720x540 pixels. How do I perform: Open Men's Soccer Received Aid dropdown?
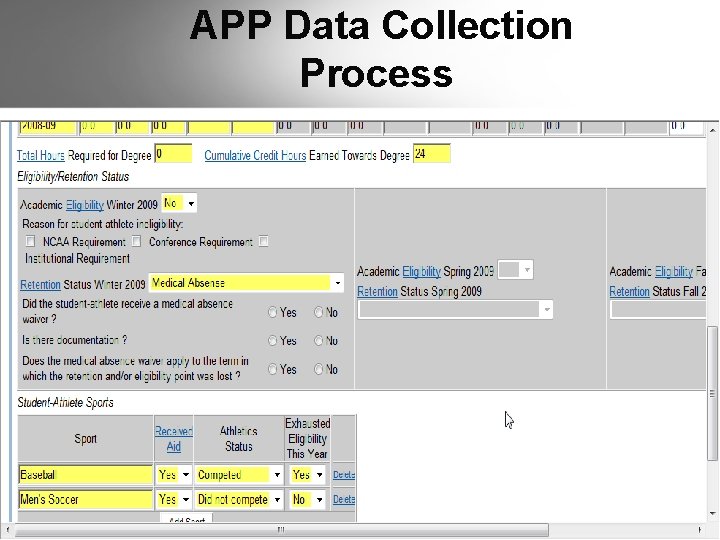(x=174, y=499)
